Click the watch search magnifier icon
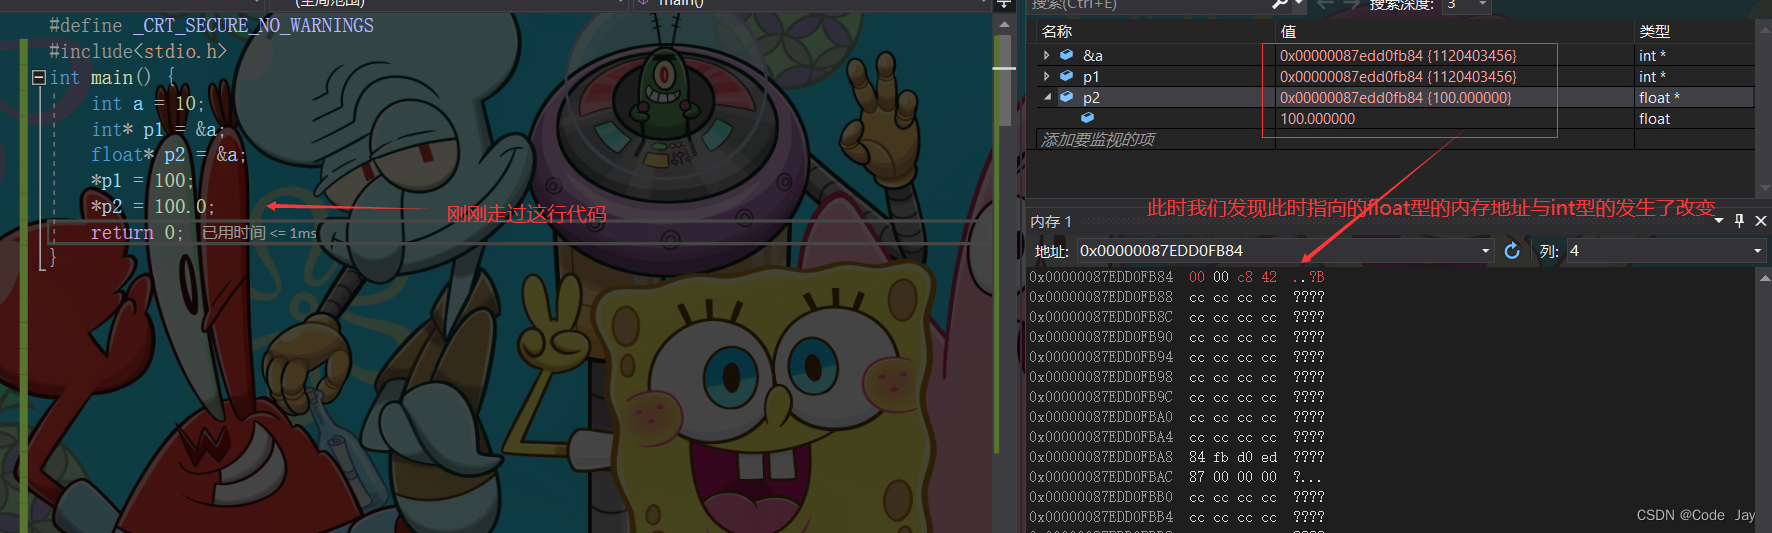This screenshot has width=1772, height=533. [x=1281, y=4]
